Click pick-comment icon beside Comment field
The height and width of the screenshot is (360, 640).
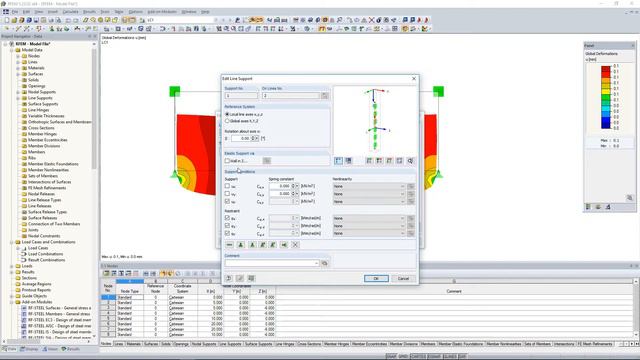(324, 263)
